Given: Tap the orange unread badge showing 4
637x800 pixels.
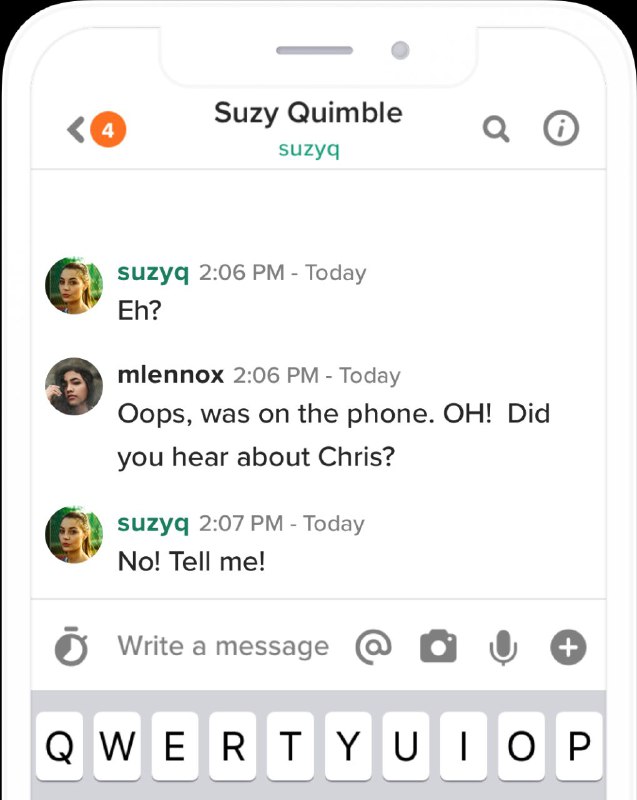Looking at the screenshot, I should click(x=108, y=130).
